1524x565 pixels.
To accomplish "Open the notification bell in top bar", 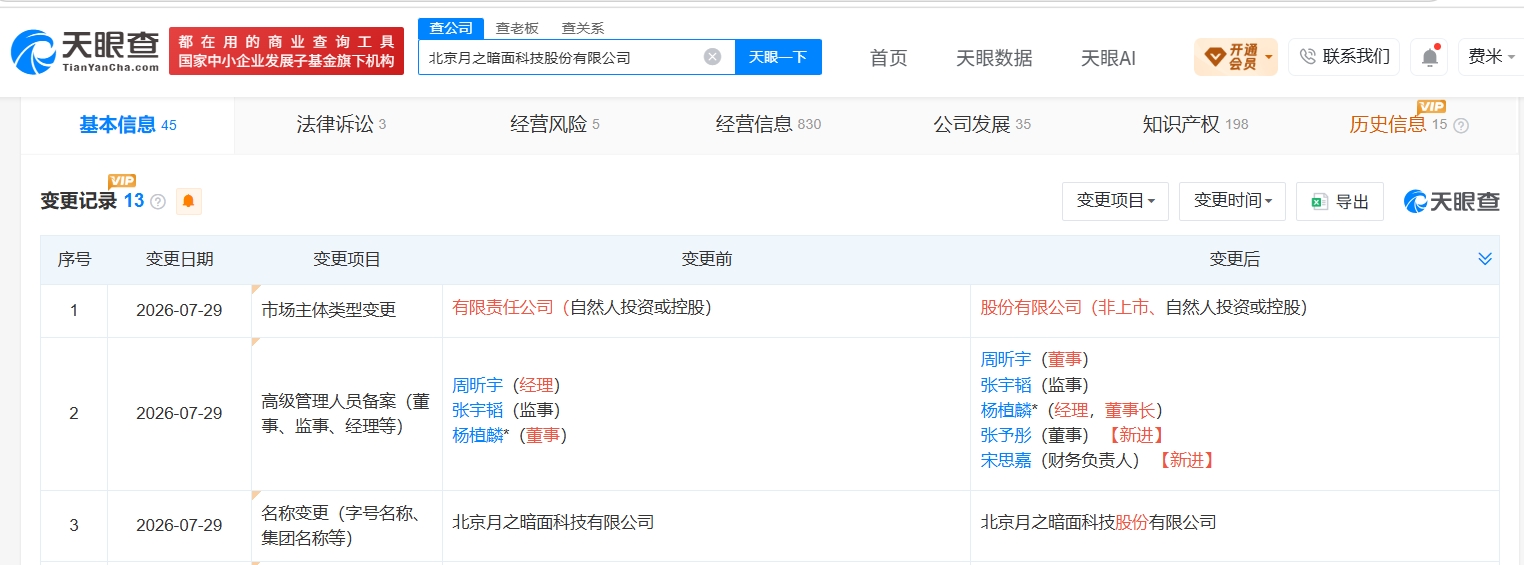I will tap(1429, 57).
